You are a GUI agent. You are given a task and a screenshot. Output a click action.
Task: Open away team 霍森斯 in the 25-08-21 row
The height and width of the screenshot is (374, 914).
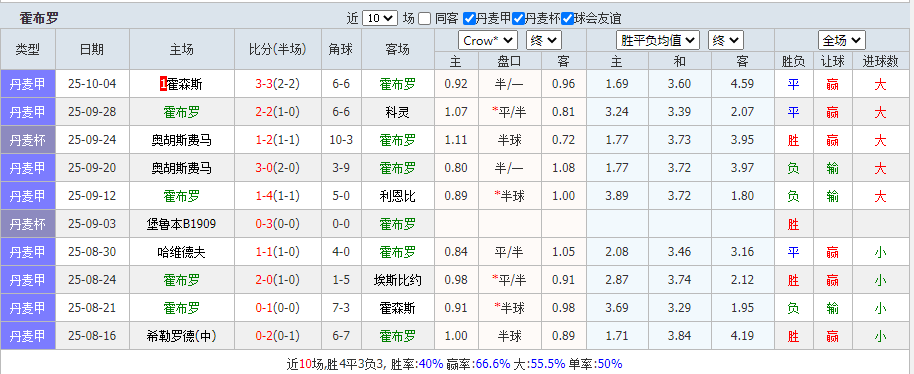[398, 308]
